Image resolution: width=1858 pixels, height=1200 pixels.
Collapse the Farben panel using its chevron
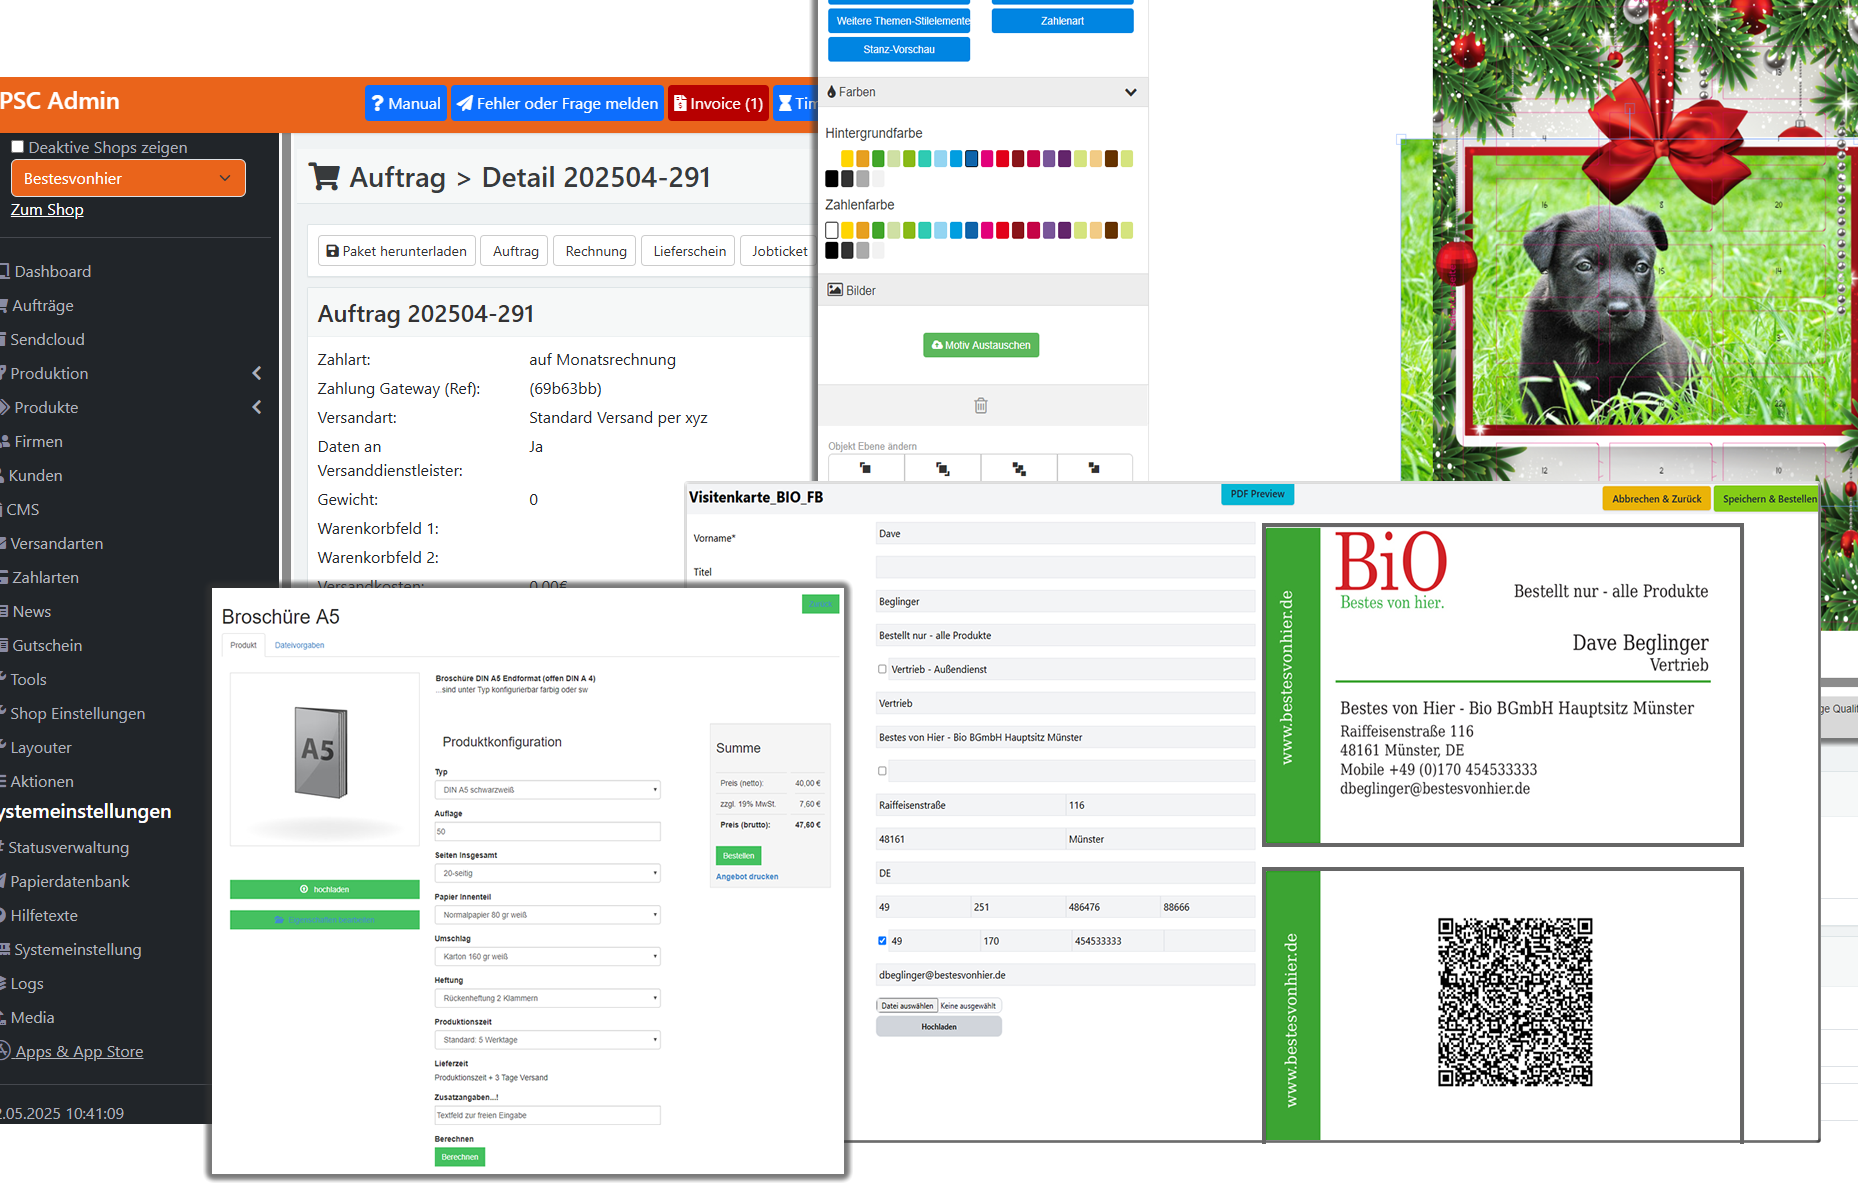pyautogui.click(x=1130, y=92)
